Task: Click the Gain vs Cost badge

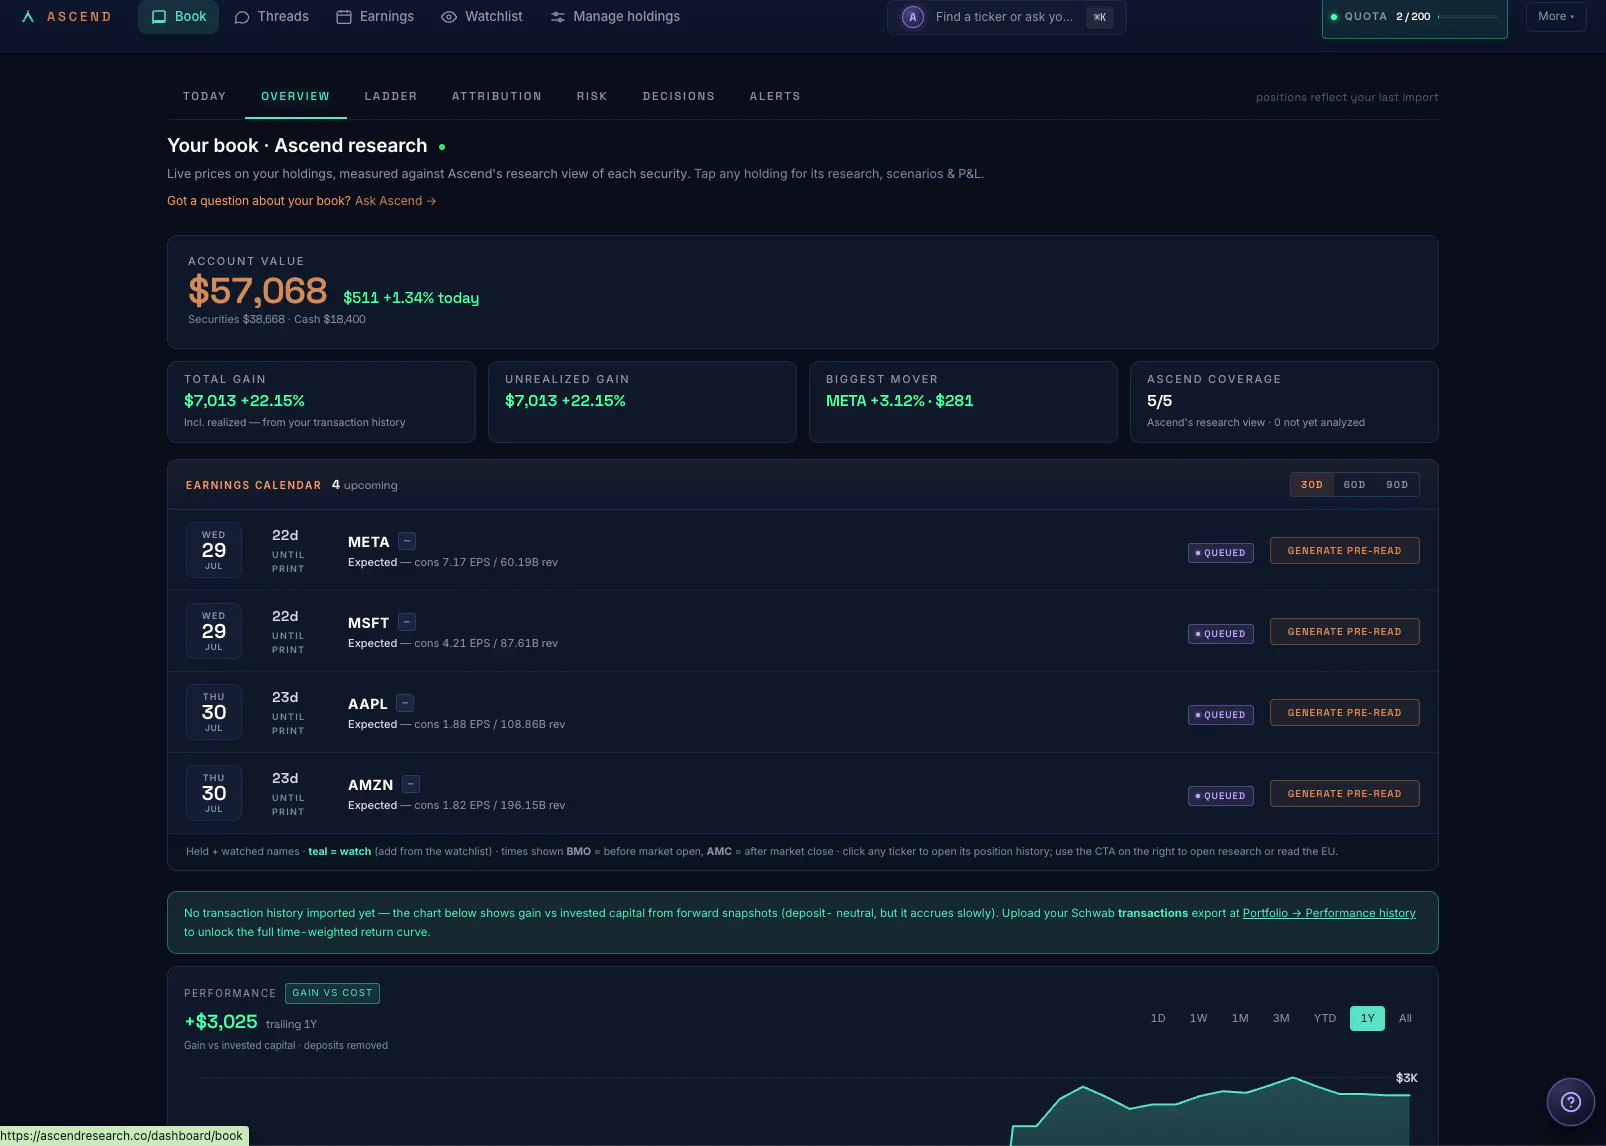Action: pos(332,993)
